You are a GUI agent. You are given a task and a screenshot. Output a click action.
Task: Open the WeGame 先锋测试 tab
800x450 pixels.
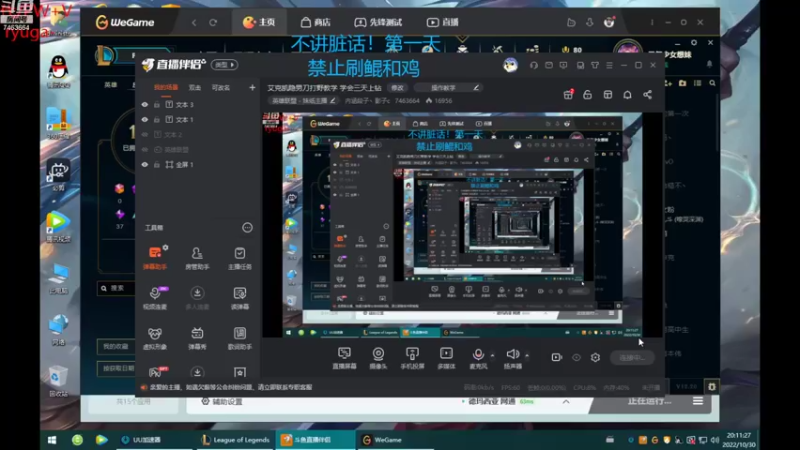379,22
